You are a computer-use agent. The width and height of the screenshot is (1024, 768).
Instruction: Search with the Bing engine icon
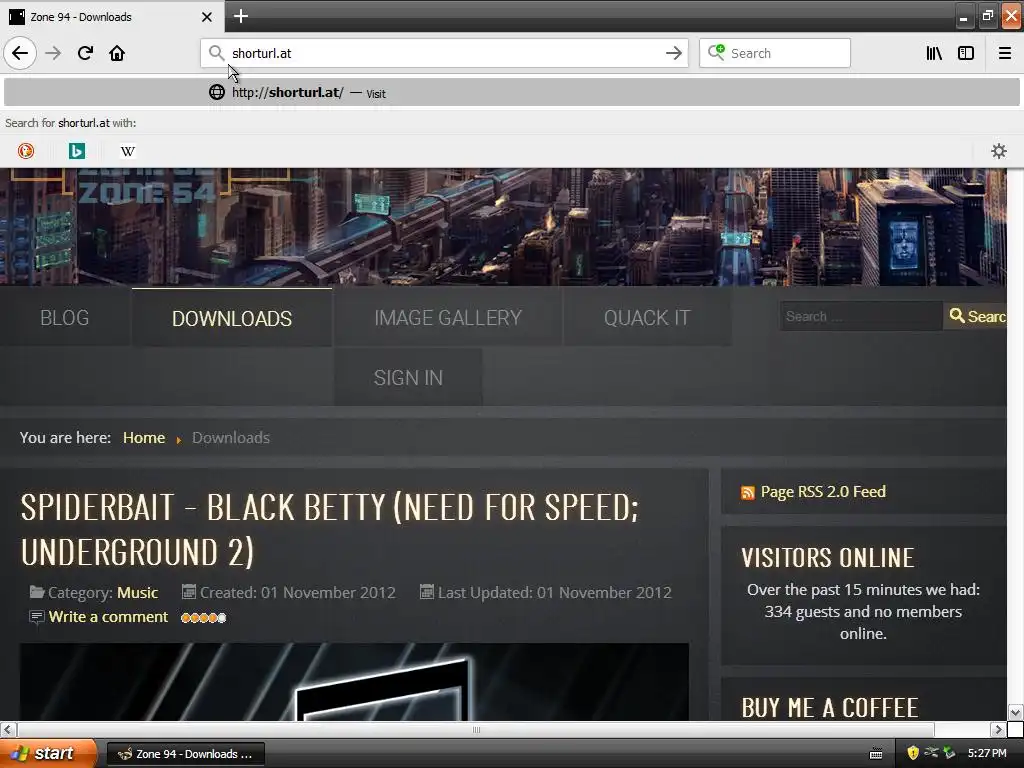pos(76,152)
